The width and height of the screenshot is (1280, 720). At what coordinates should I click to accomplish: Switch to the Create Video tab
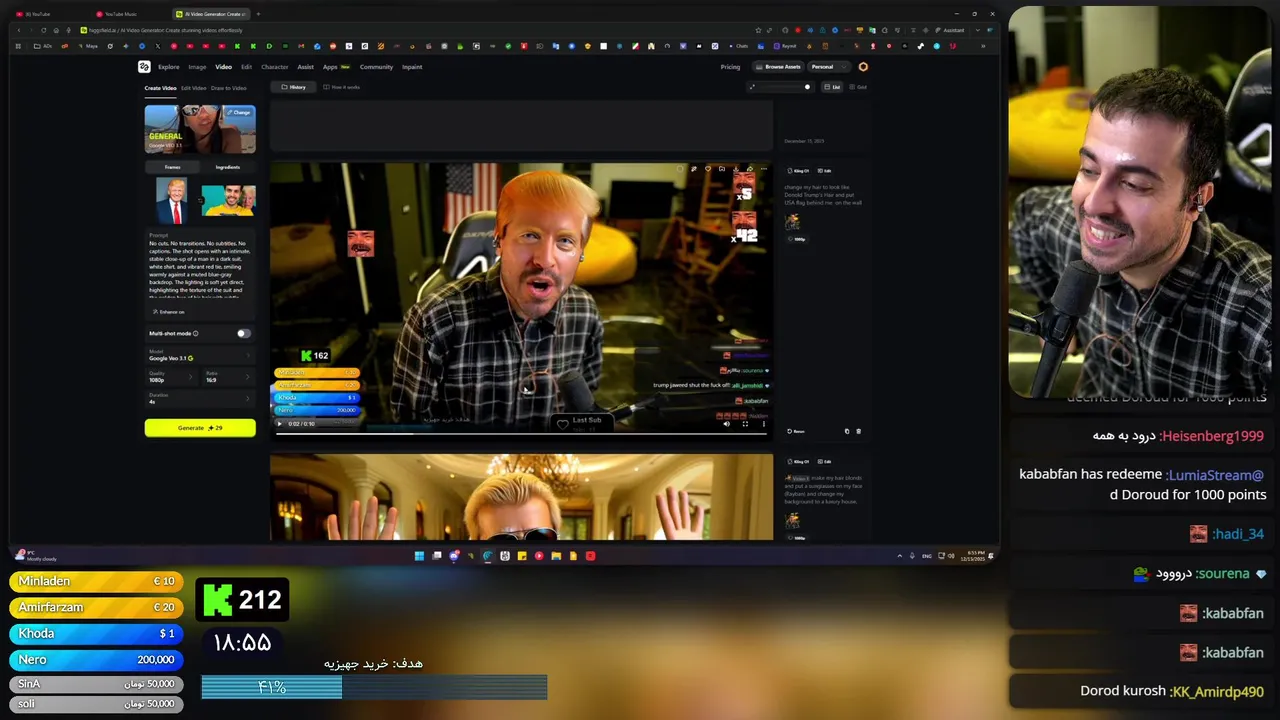(x=160, y=88)
